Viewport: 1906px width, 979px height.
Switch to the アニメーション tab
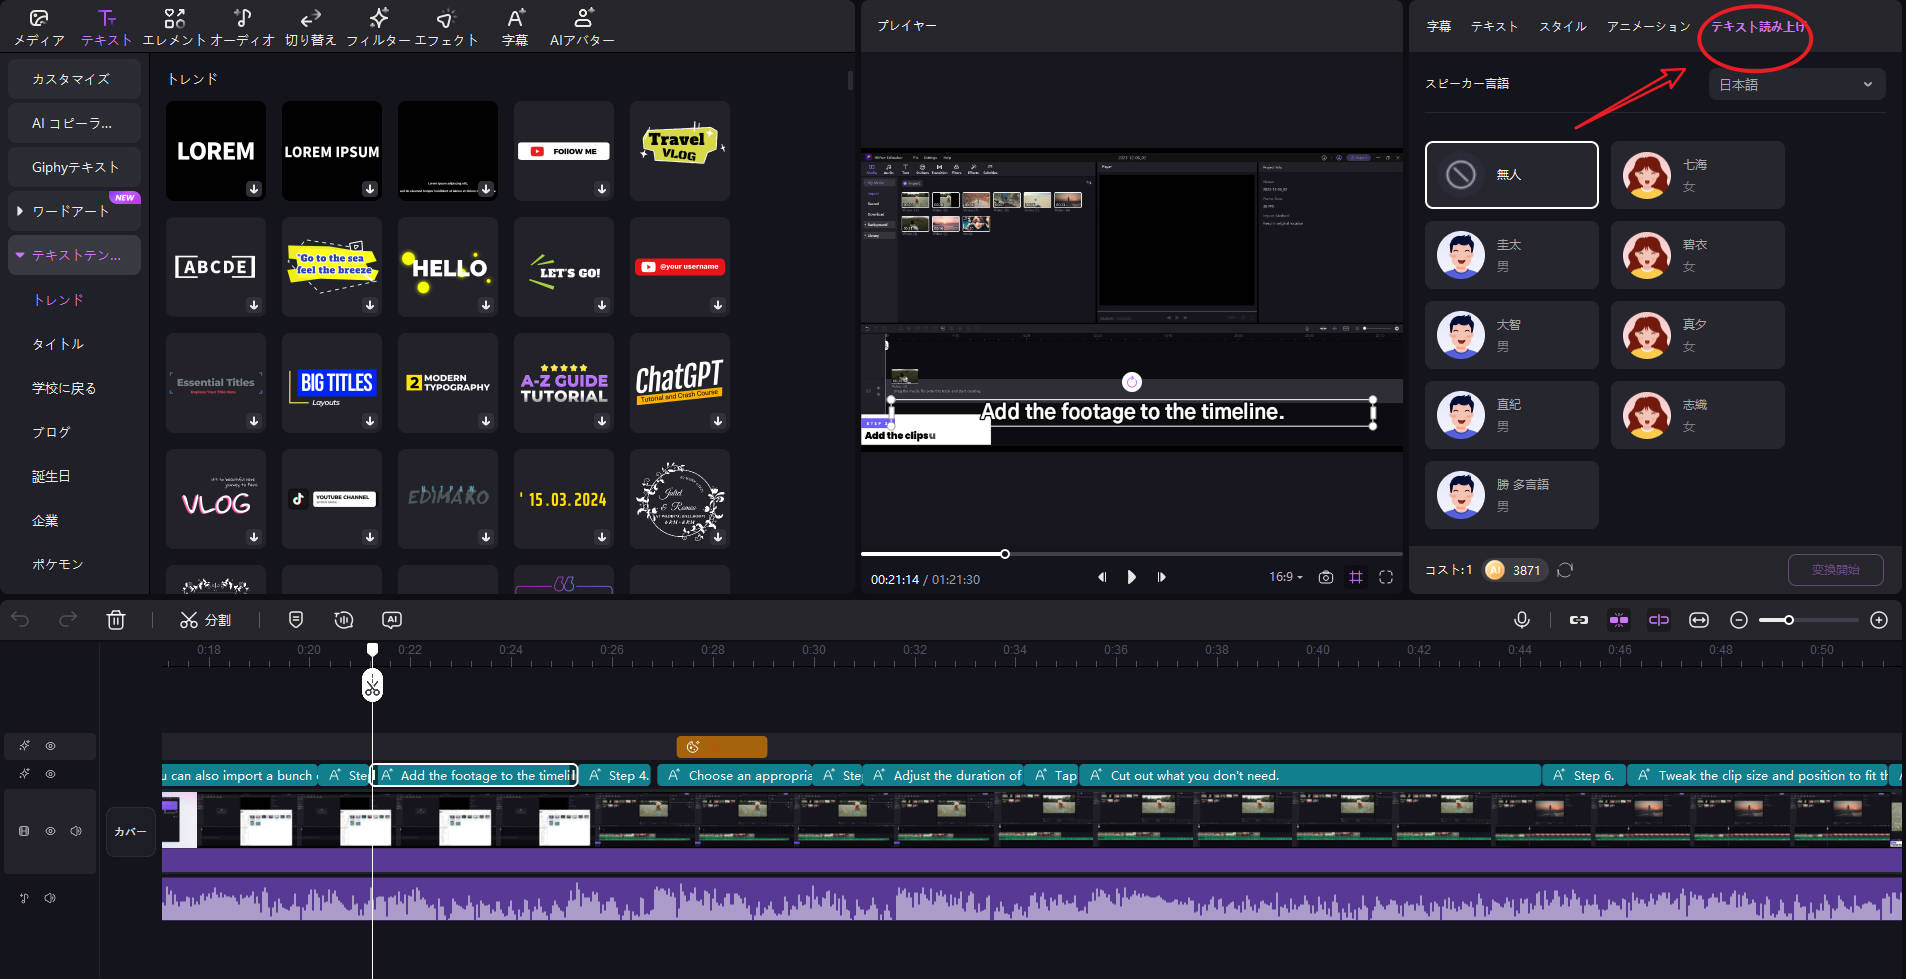pos(1648,27)
